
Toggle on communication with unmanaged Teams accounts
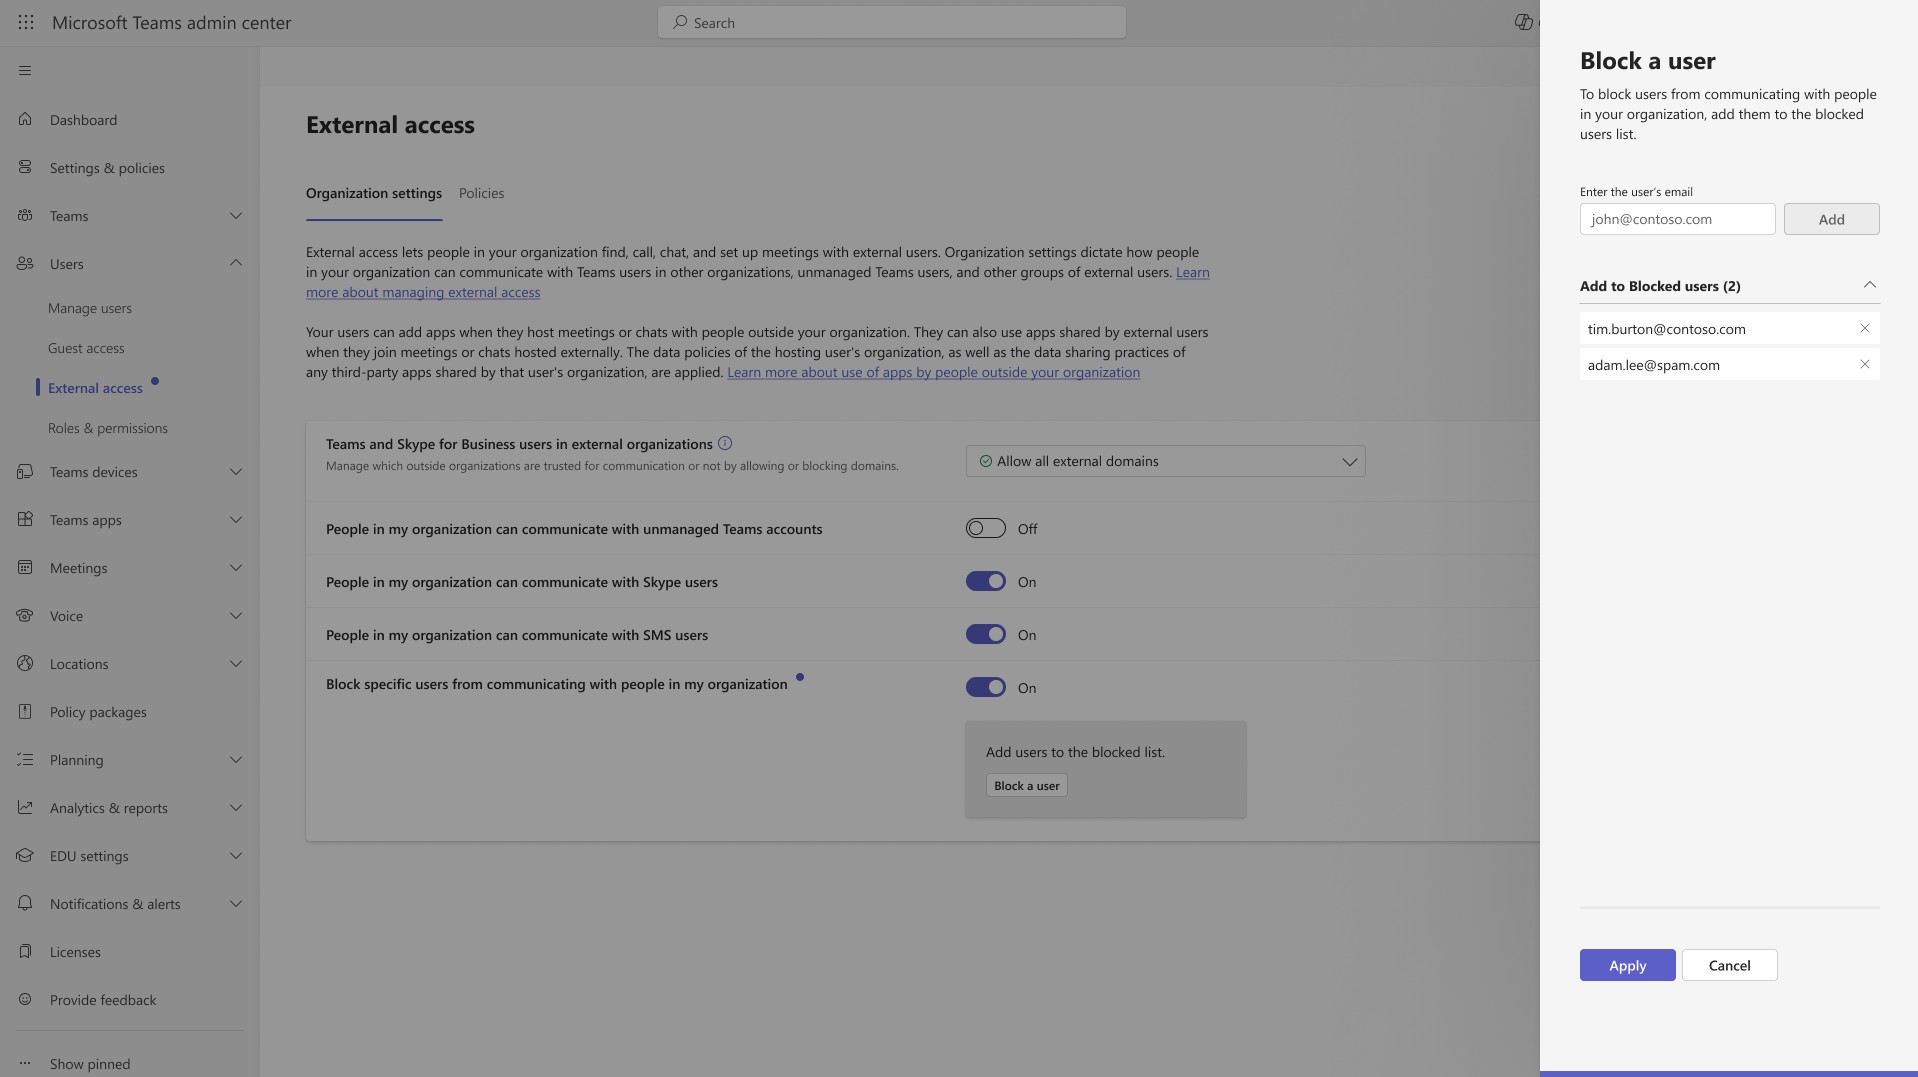[986, 528]
